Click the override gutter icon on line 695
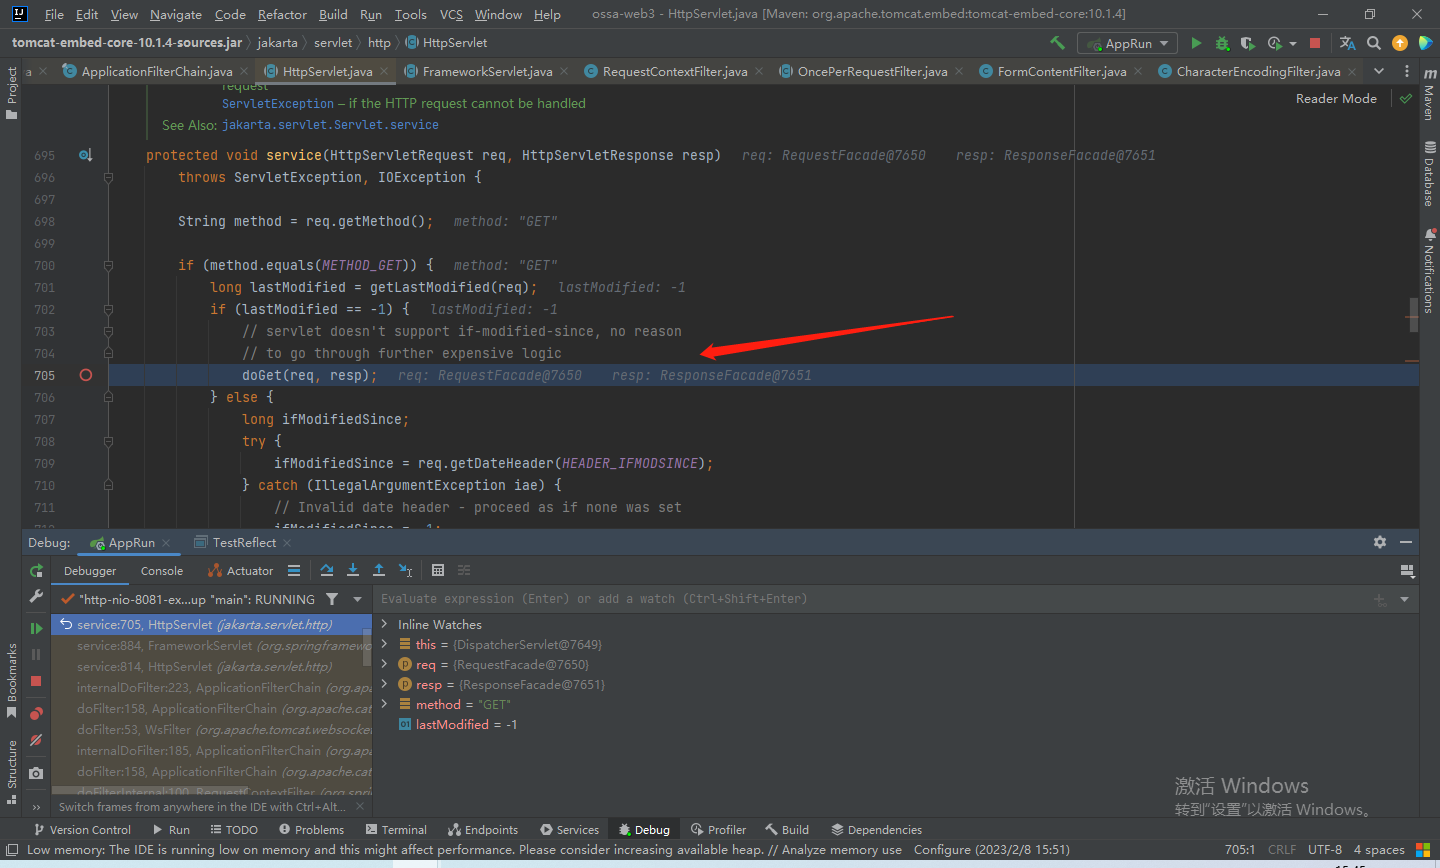Screen dimensions: 1440x868 pyautogui.click(x=86, y=155)
